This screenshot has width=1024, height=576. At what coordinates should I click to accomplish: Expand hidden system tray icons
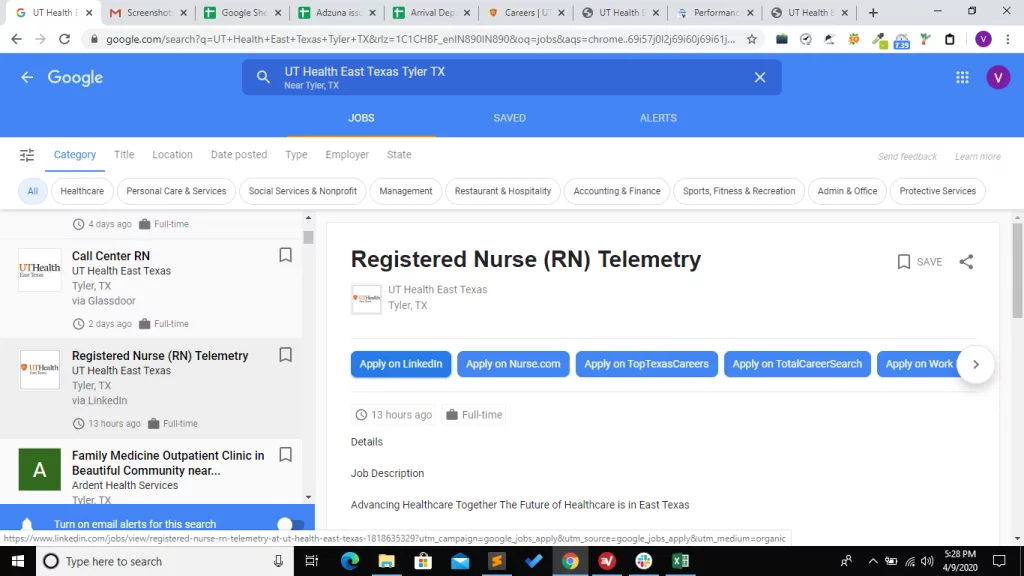[x=872, y=561]
